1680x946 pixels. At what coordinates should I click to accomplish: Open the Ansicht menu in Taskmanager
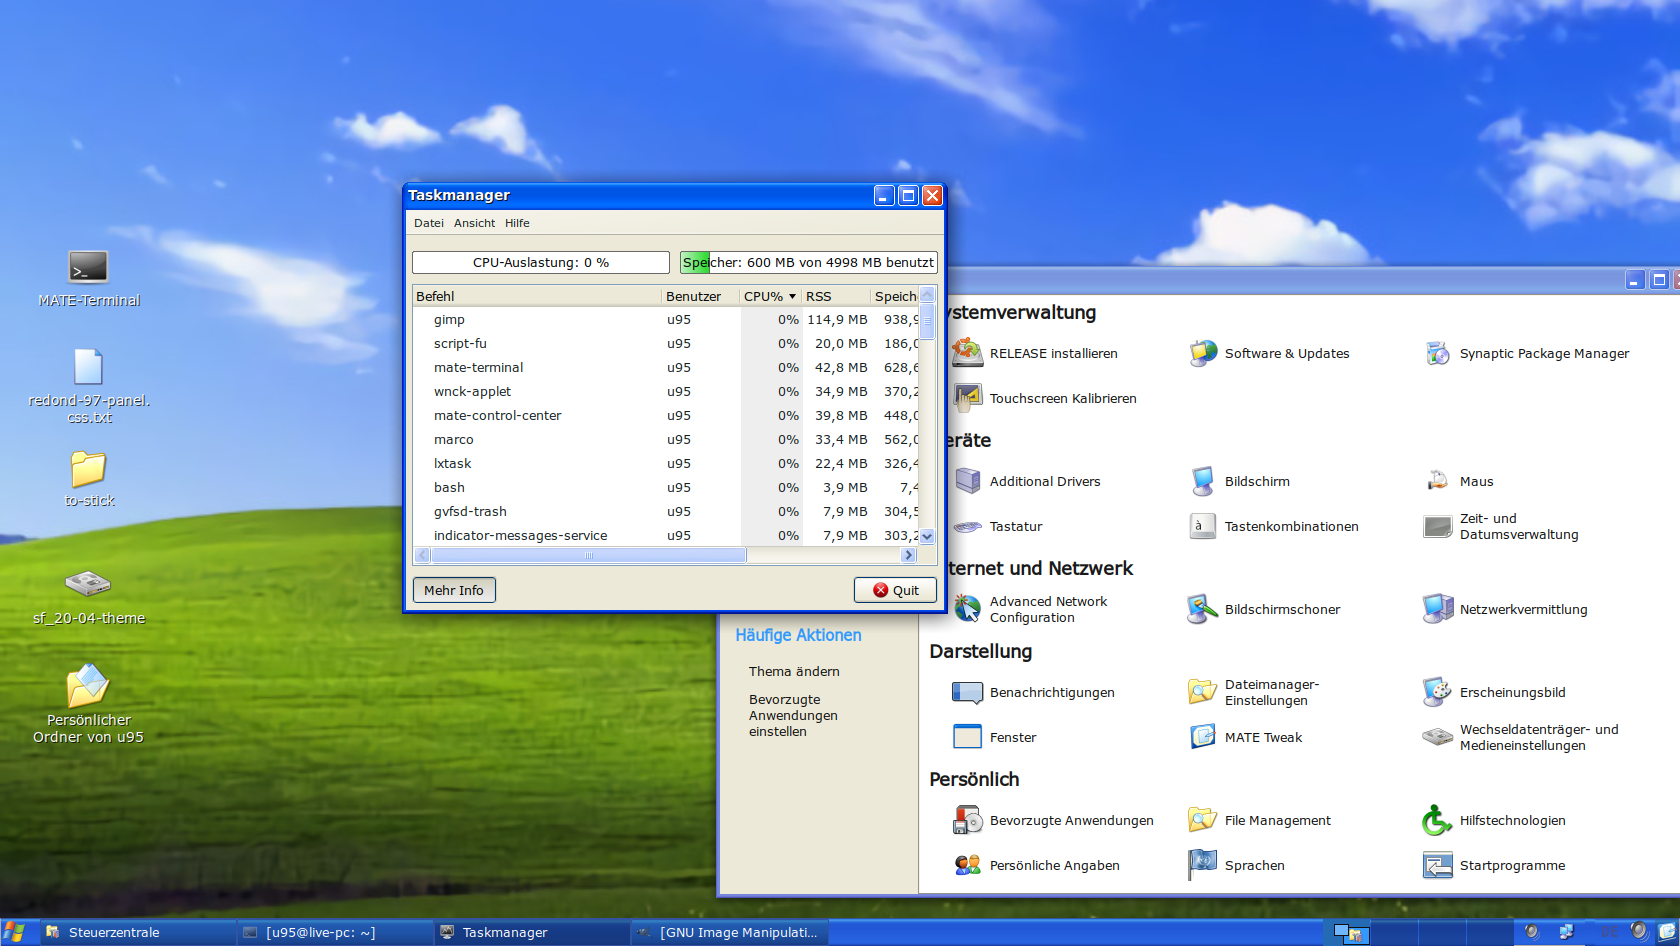(474, 223)
